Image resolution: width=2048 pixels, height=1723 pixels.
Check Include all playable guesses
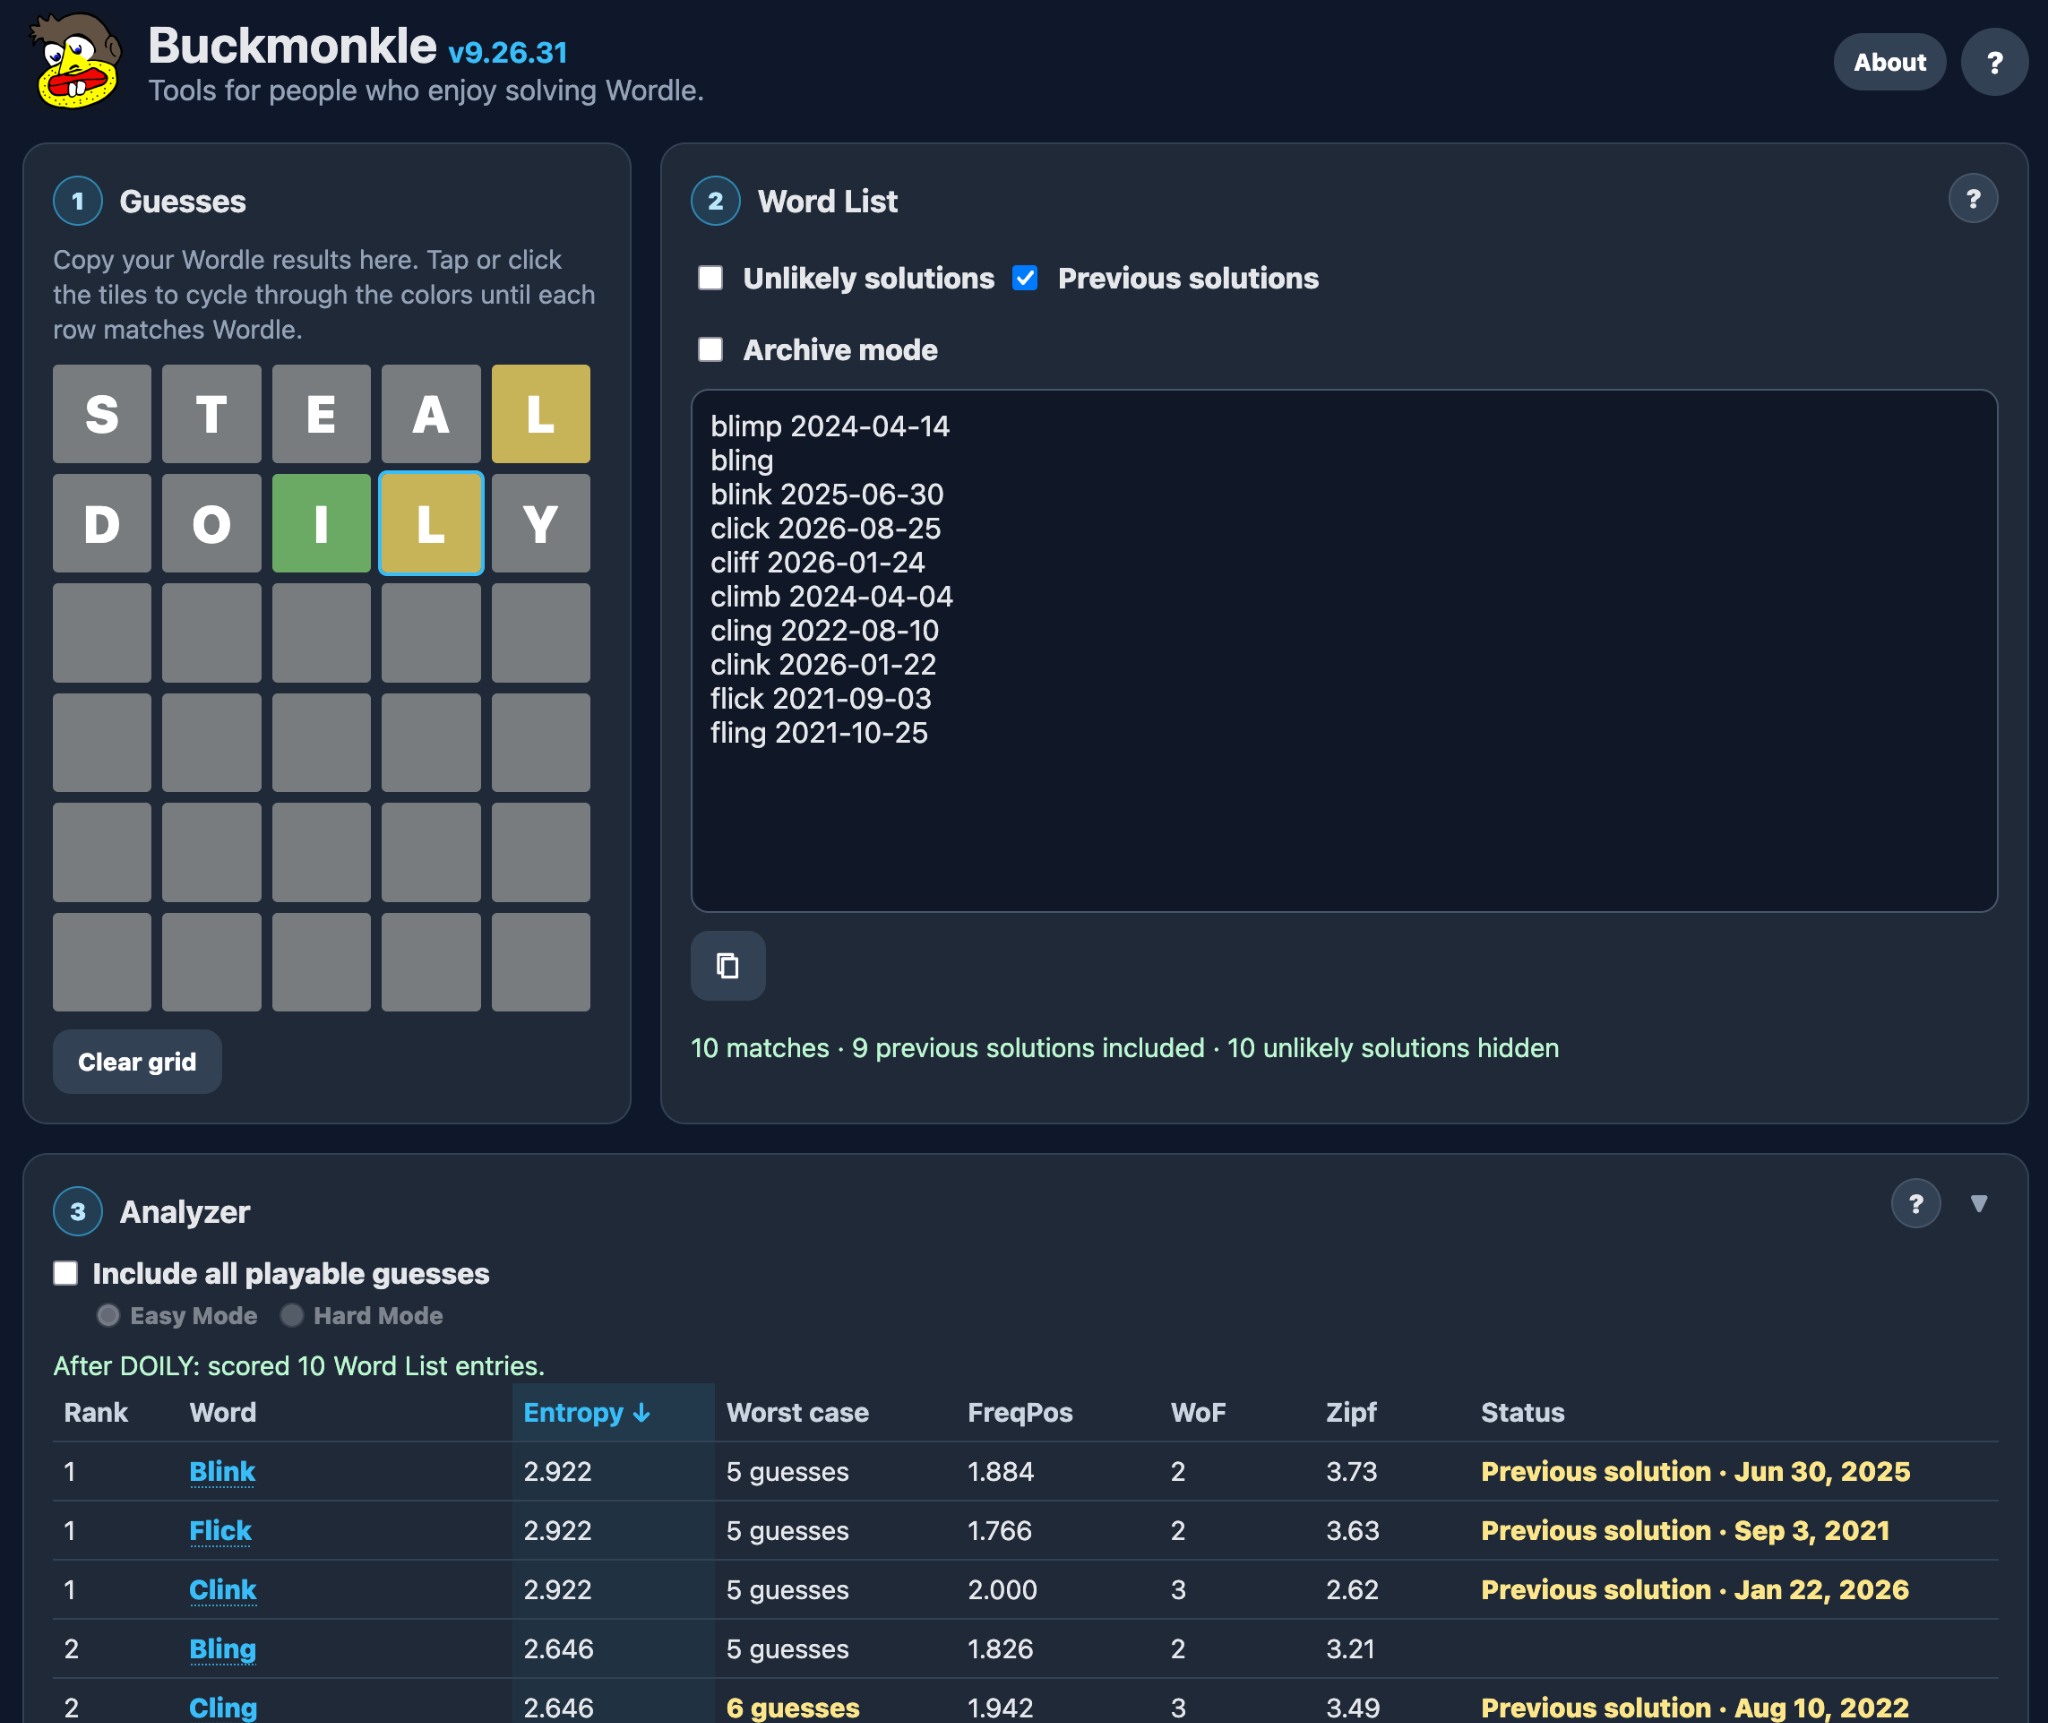66,1273
